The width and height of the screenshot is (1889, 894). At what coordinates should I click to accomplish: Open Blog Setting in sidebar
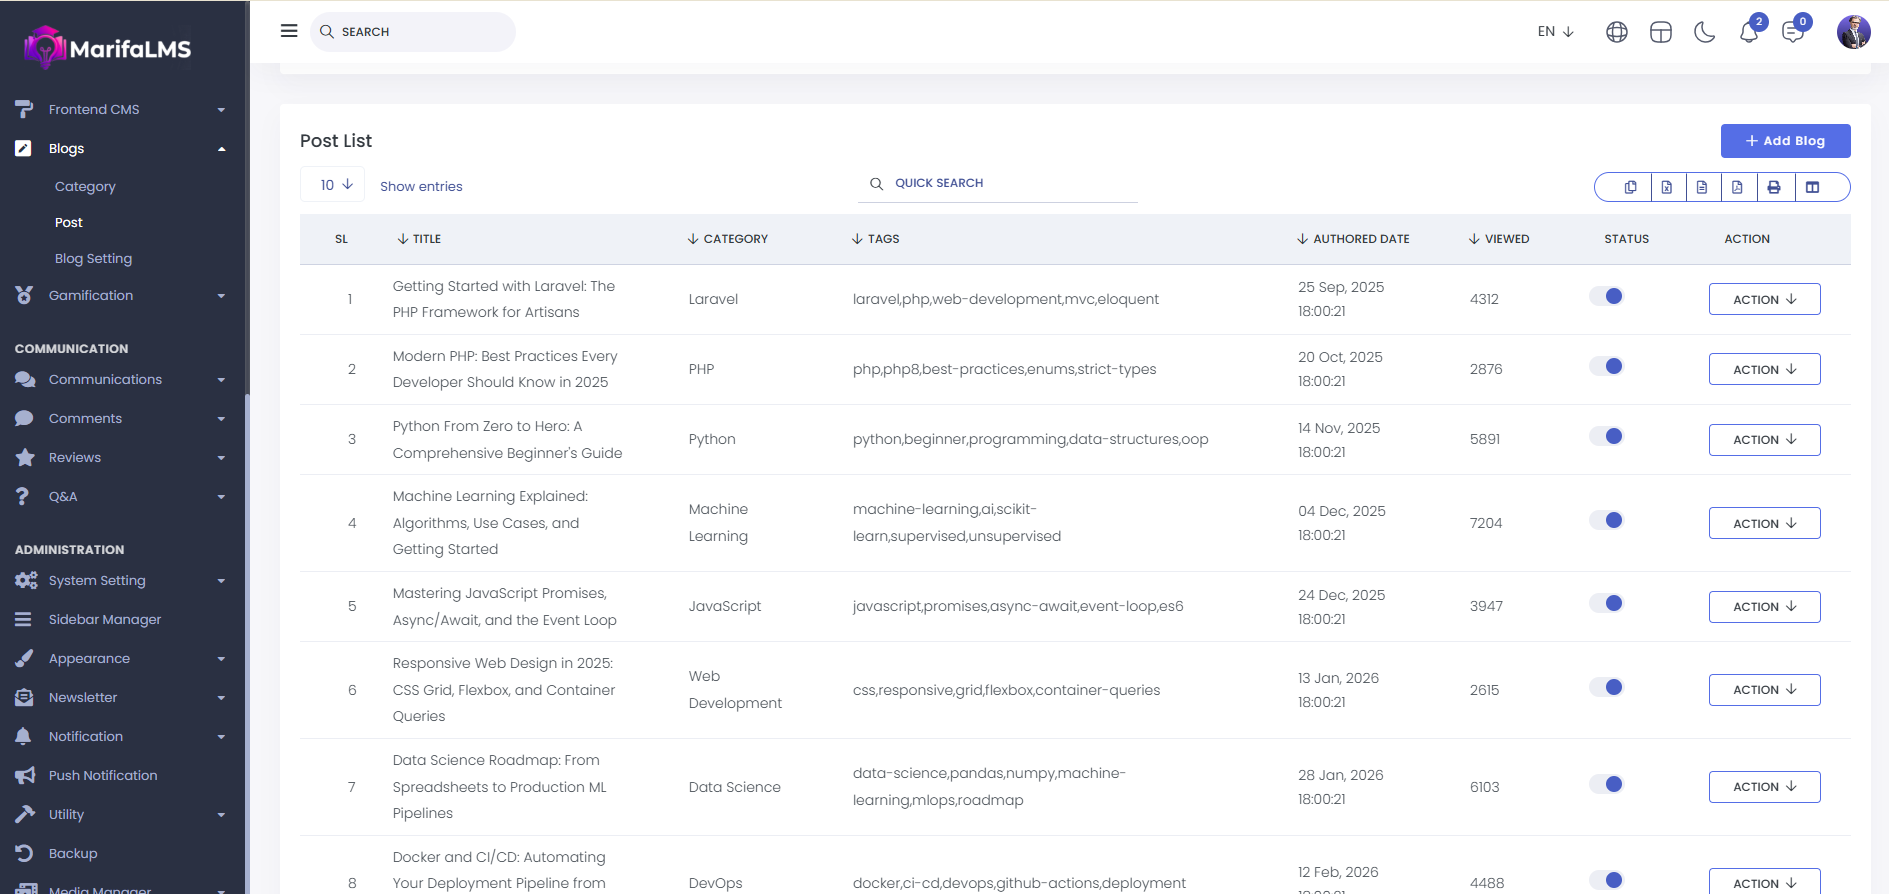point(93,259)
